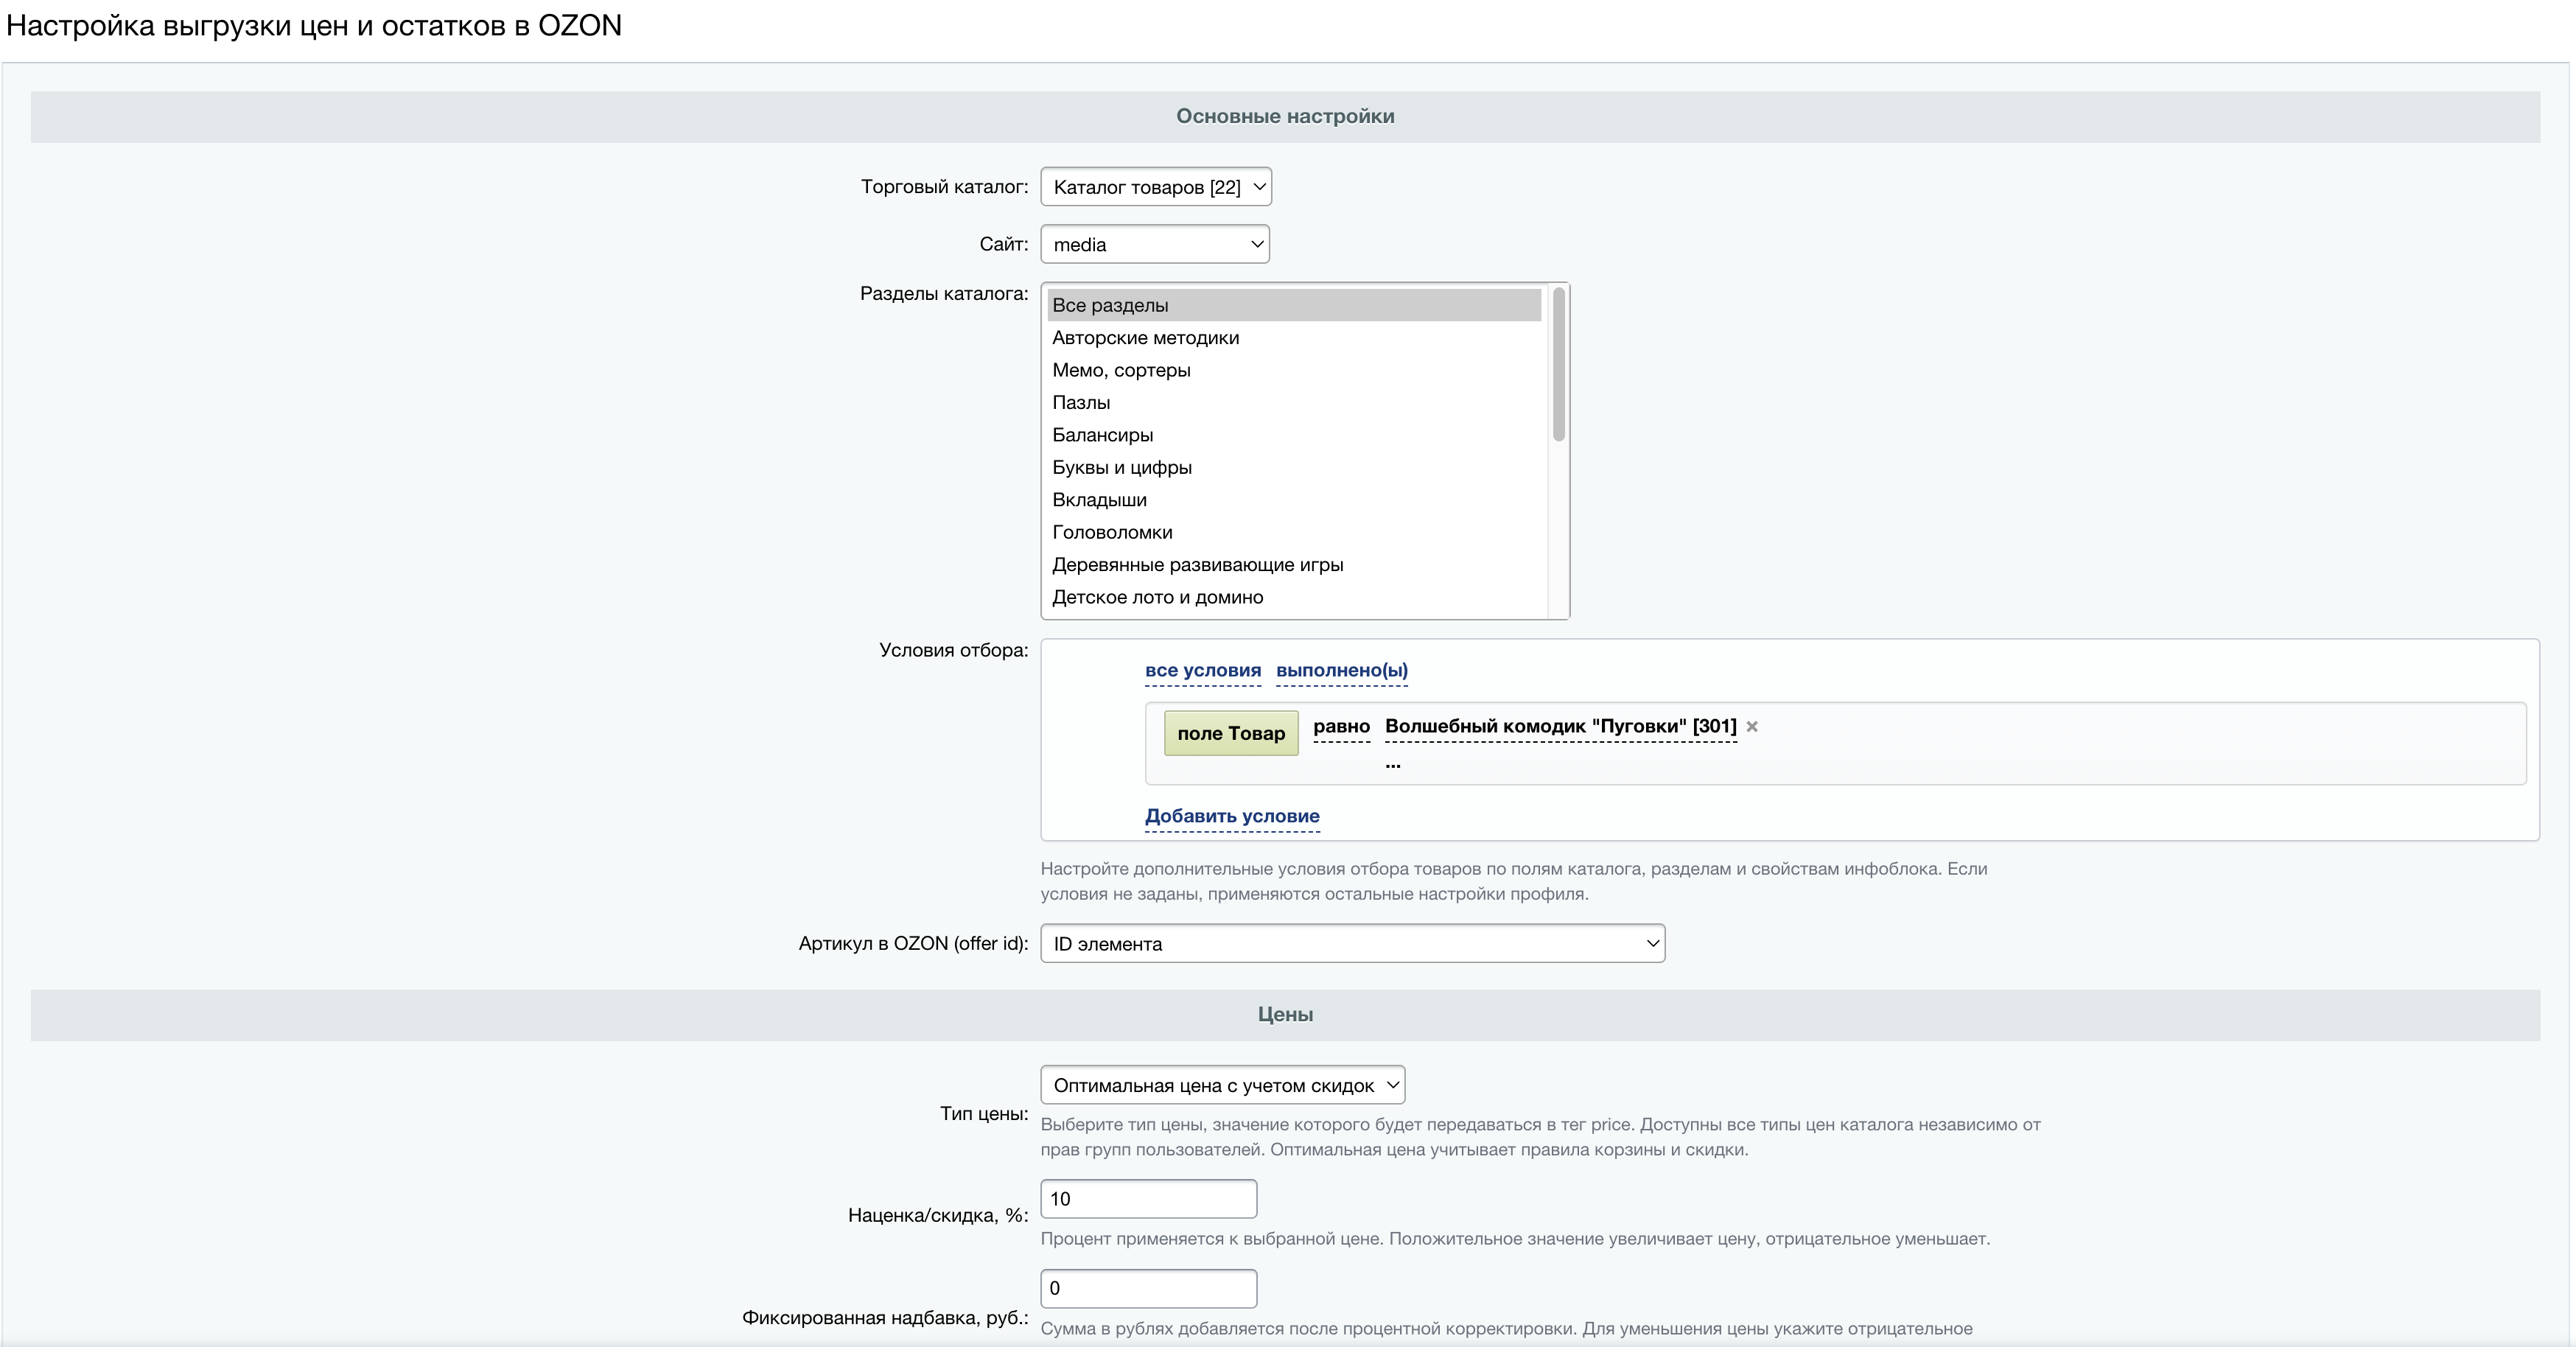Open the Сайт media dropdown
Image resolution: width=2576 pixels, height=1347 pixels.
(x=1155, y=244)
